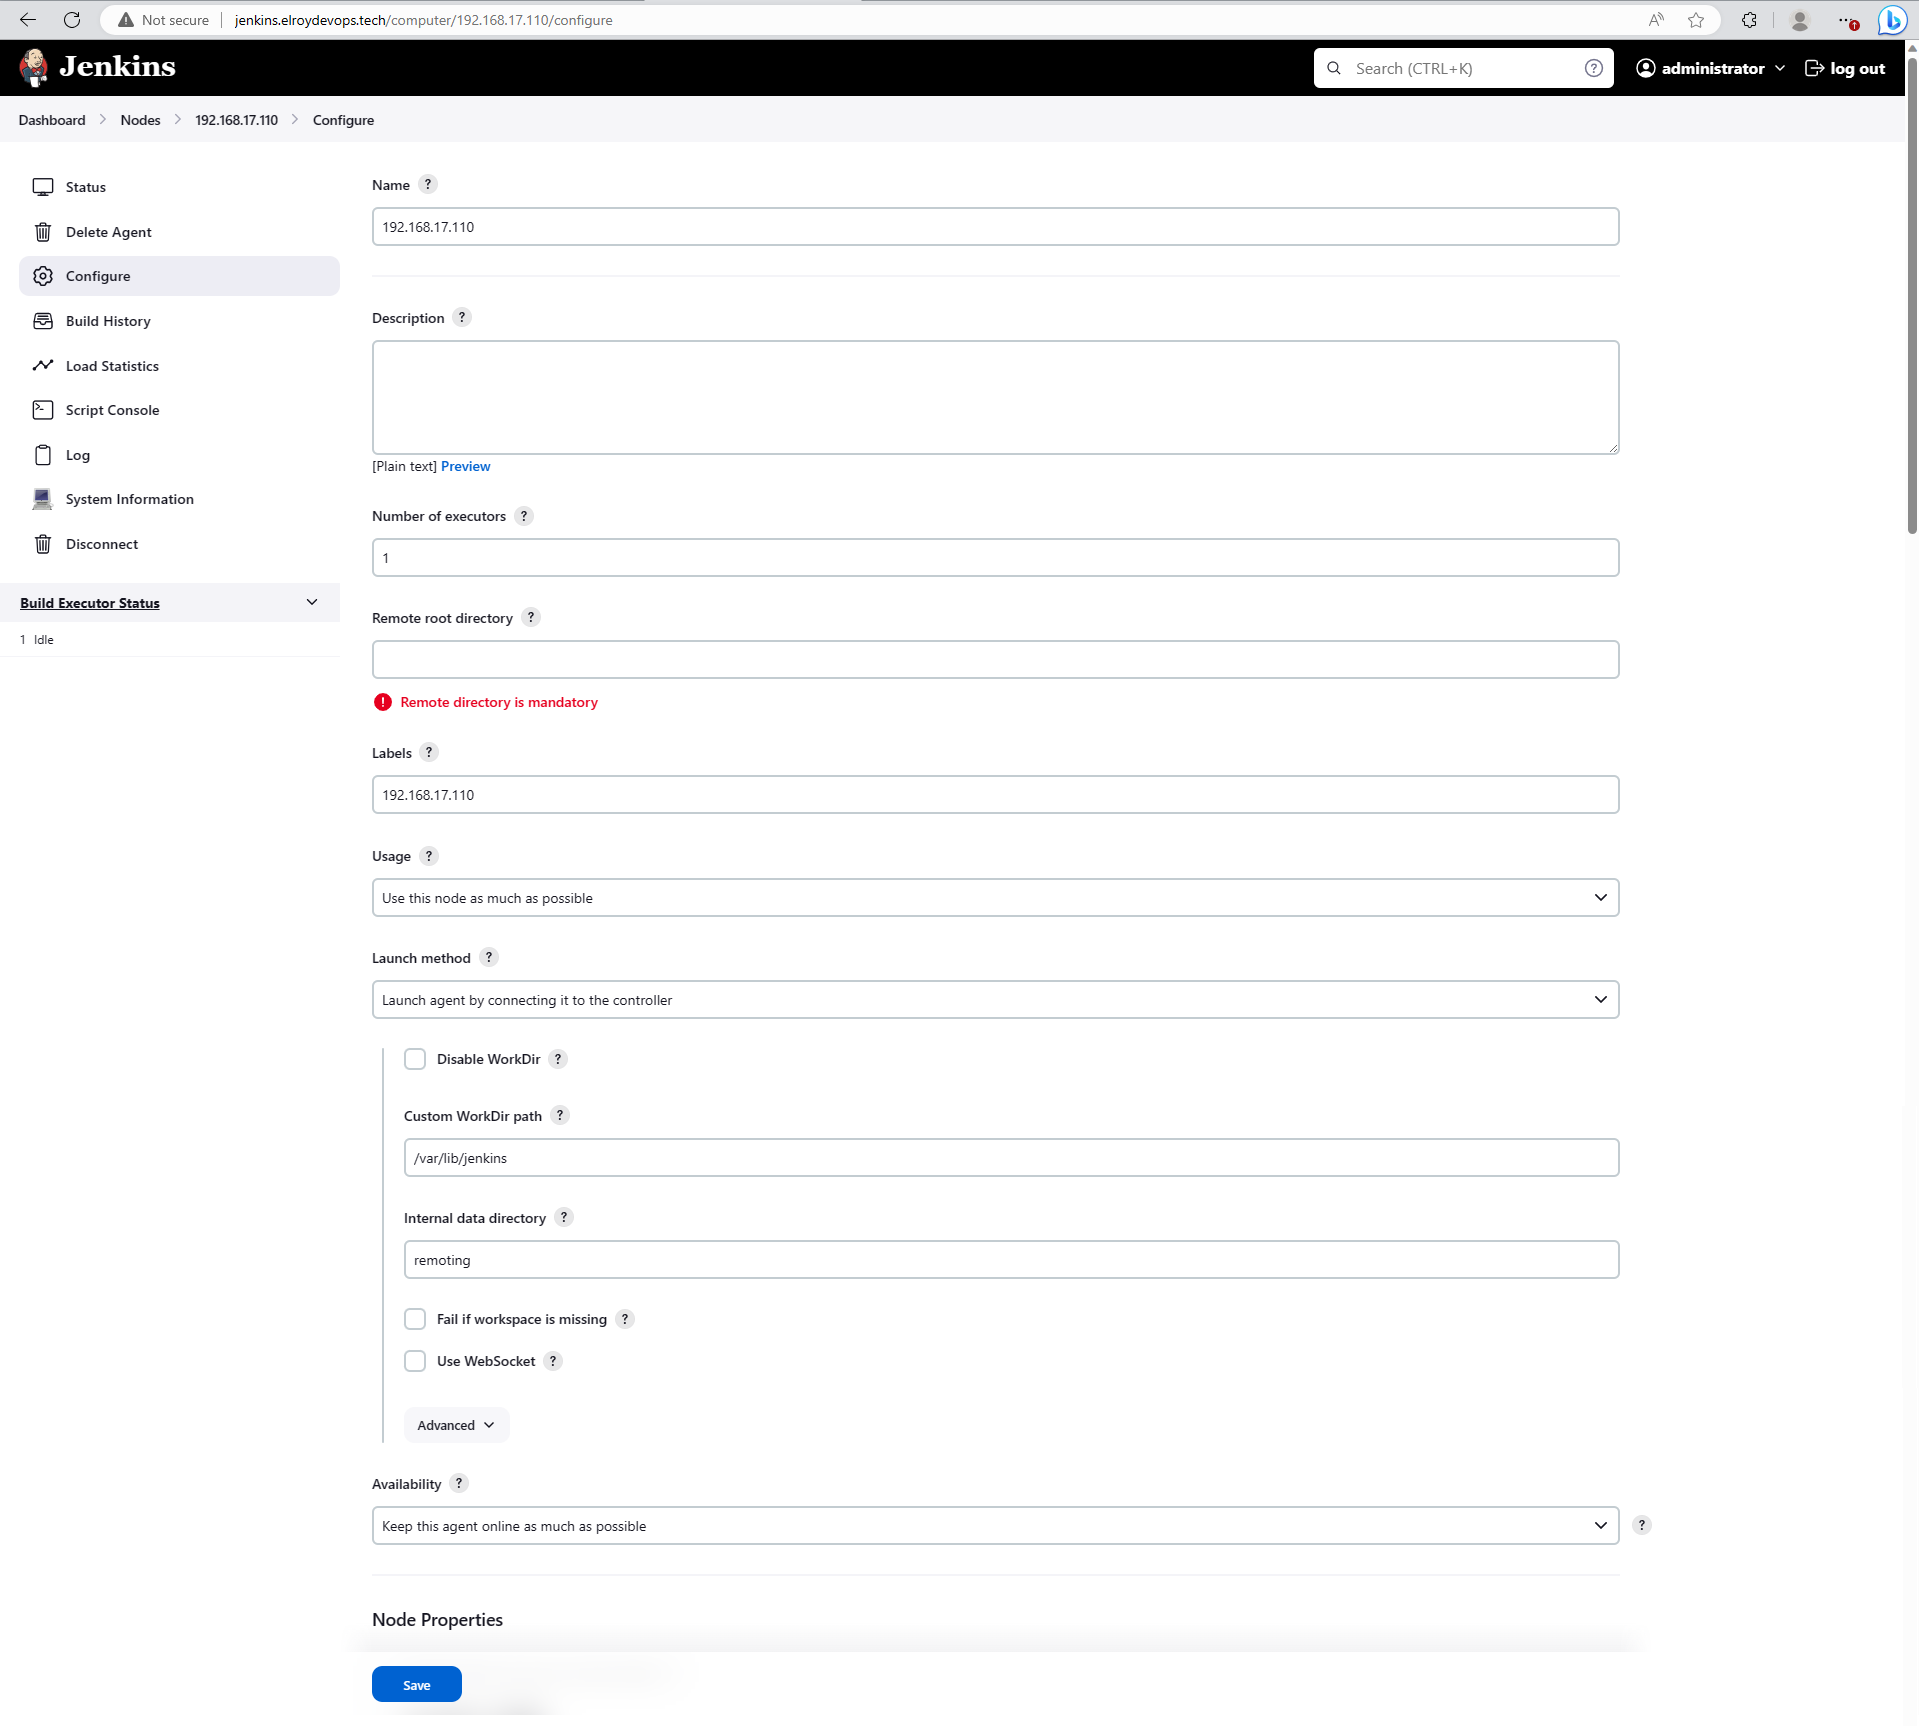Open the Usage dropdown
This screenshot has height=1726, width=1920.
(x=995, y=898)
